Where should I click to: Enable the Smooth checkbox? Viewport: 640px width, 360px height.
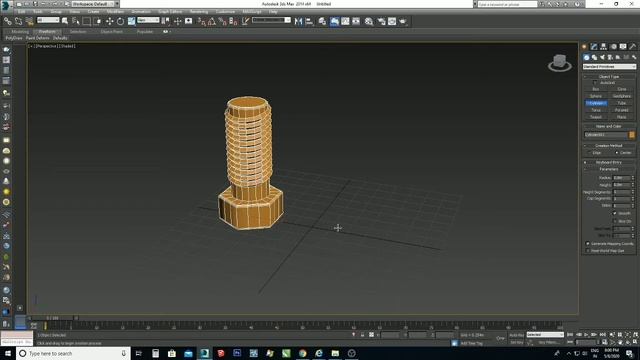tap(615, 213)
